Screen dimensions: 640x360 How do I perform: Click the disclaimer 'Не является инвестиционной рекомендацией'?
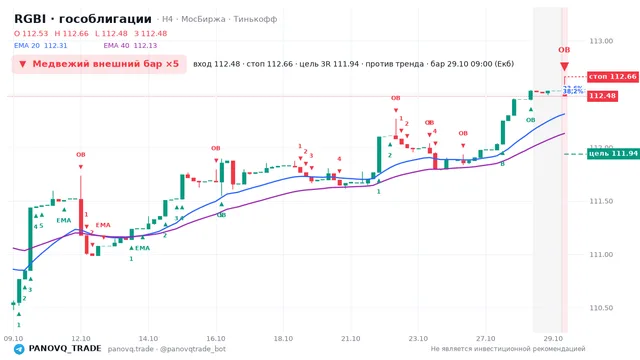(508, 349)
